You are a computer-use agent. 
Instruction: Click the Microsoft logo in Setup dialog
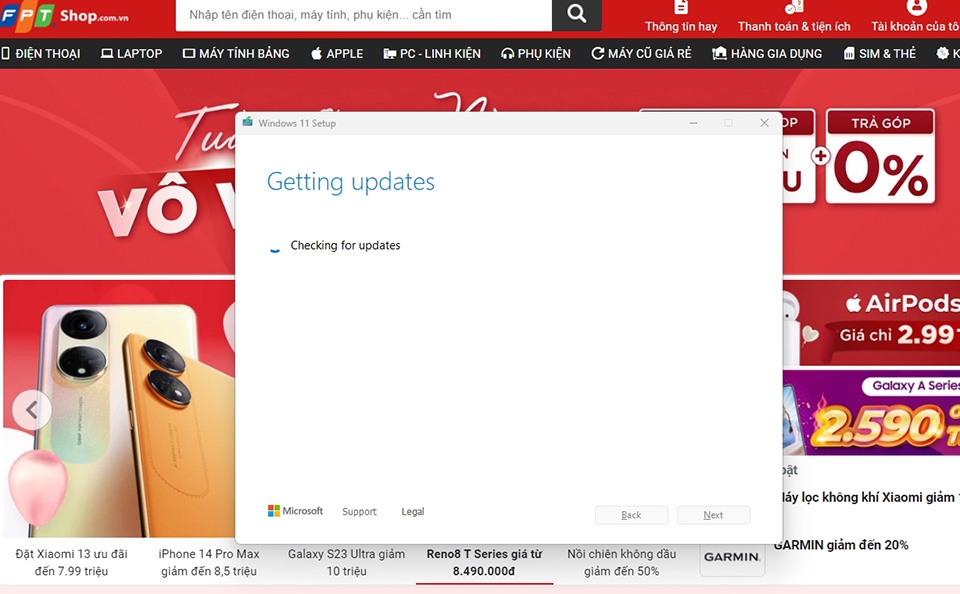pyautogui.click(x=295, y=511)
